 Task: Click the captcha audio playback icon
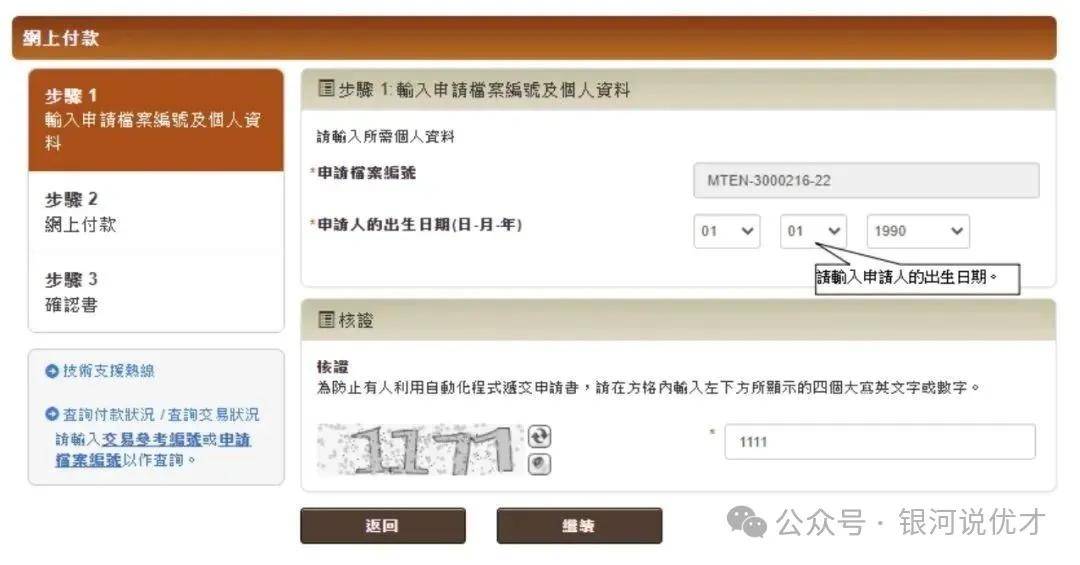coord(539,464)
